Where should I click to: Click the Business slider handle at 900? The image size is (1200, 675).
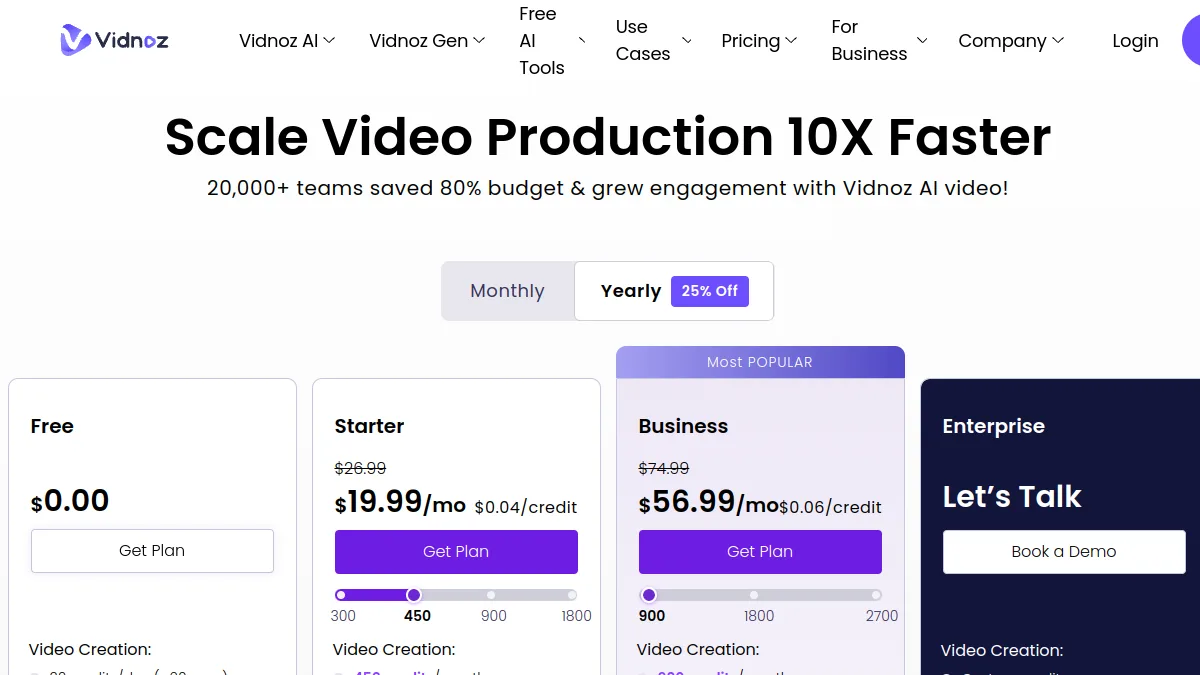pos(648,595)
